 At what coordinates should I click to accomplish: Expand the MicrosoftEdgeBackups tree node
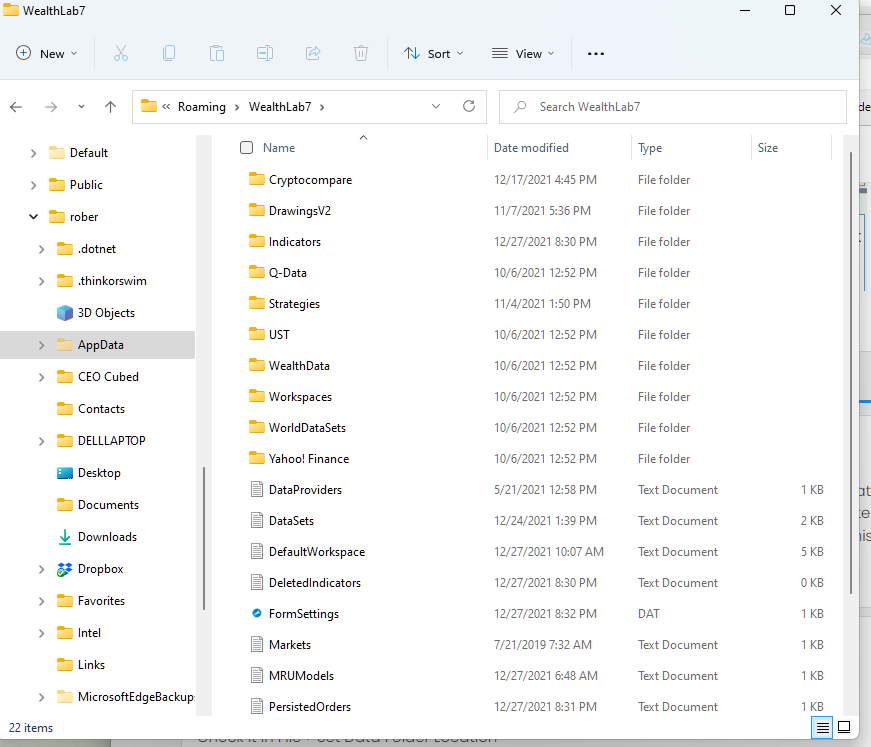tap(41, 697)
